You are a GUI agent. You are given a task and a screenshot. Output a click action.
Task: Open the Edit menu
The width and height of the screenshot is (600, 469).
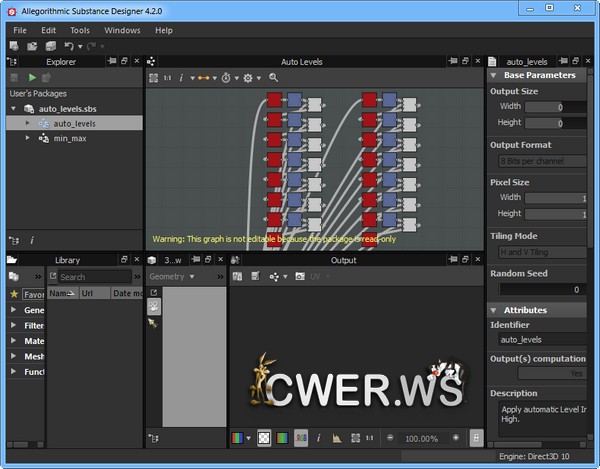49,30
